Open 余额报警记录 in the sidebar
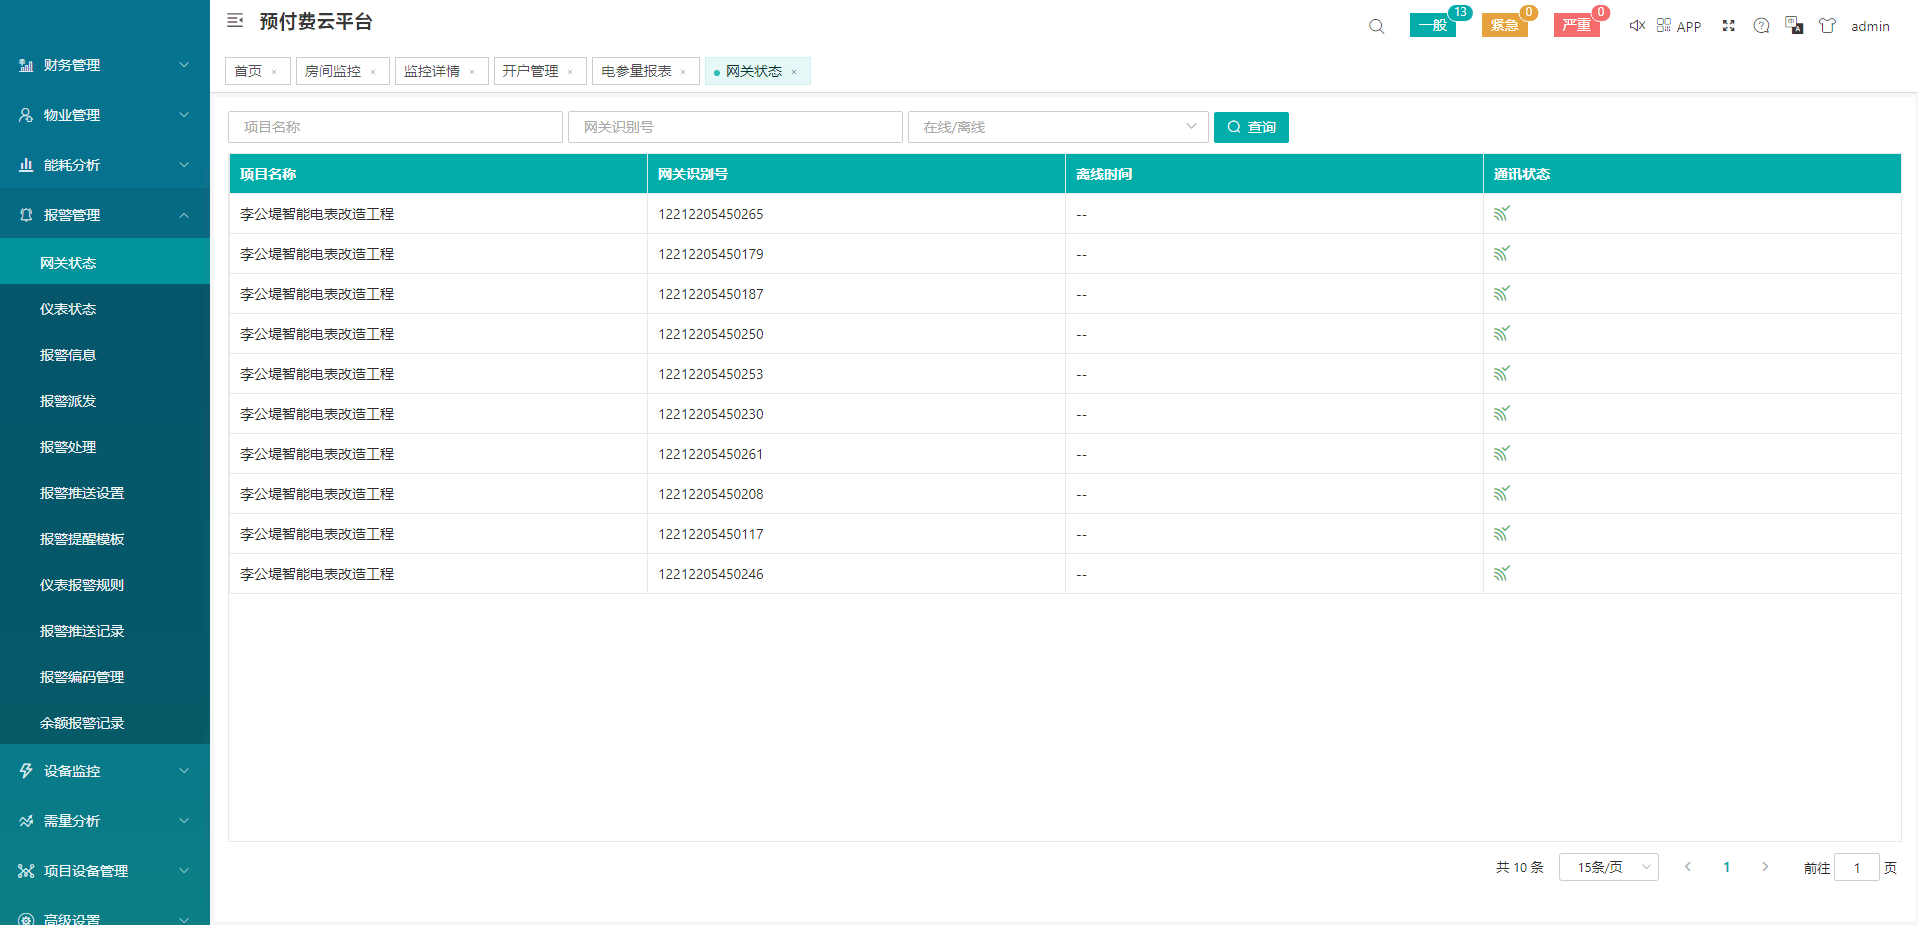1918x925 pixels. click(105, 723)
